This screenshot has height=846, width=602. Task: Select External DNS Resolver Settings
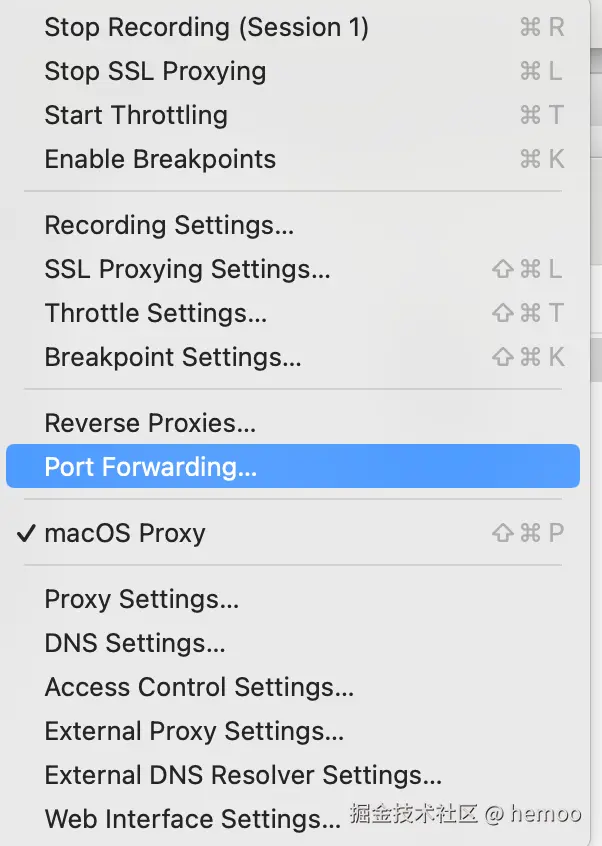[x=243, y=775]
